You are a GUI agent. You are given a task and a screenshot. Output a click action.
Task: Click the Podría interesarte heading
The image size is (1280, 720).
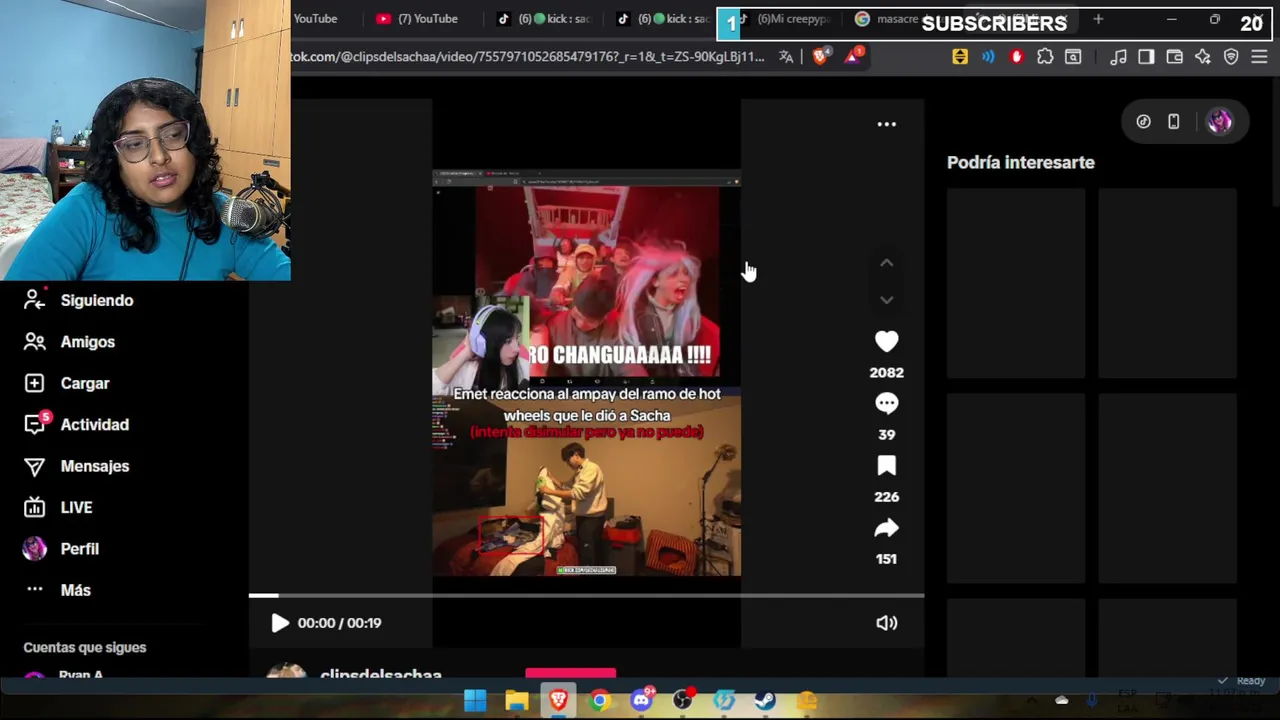pyautogui.click(x=1021, y=162)
